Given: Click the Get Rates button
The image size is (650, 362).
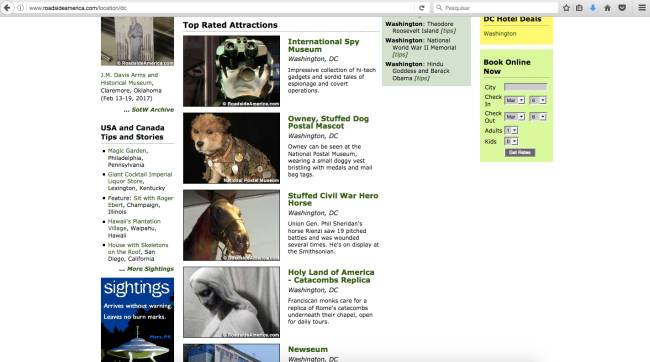Looking at the screenshot, I should point(520,153).
